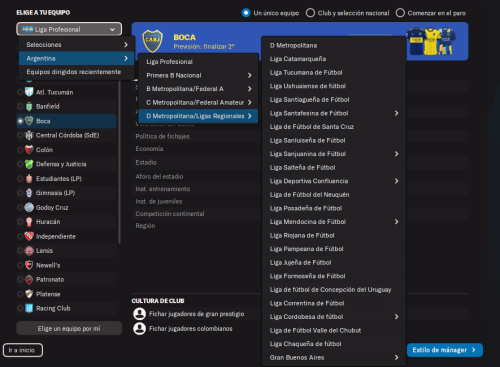Expand Liga Cordobesa de fútbol submenu arrow
This screenshot has height=367, width=500.
396,317
